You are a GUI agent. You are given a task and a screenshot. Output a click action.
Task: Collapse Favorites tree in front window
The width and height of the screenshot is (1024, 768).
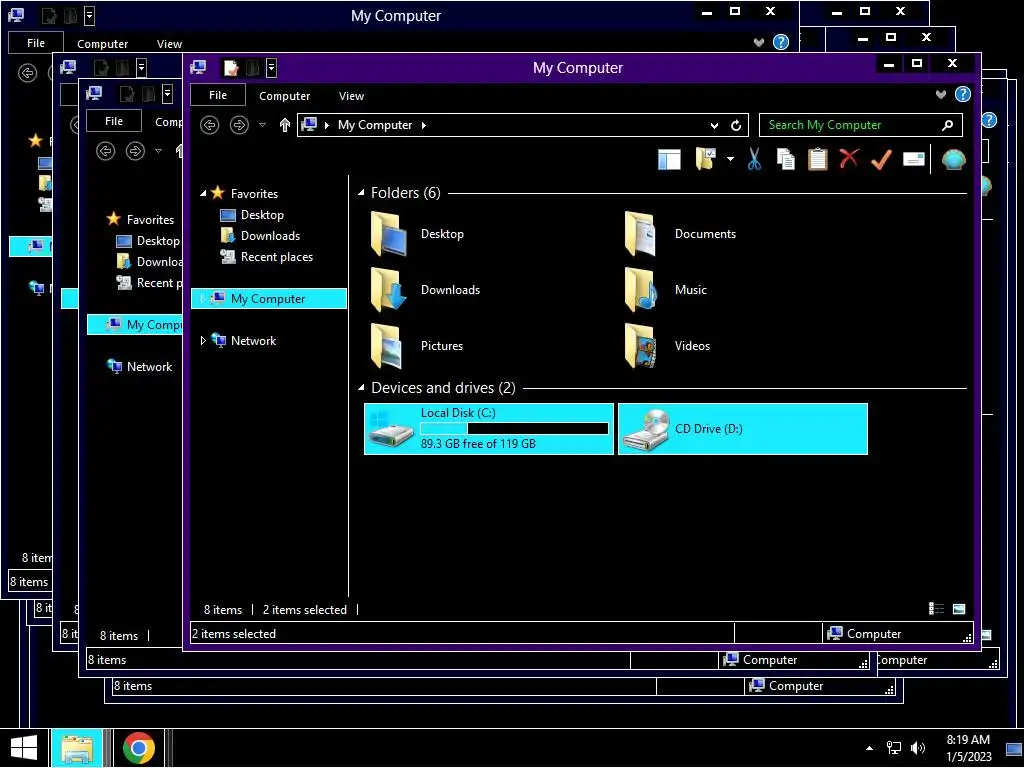203,193
